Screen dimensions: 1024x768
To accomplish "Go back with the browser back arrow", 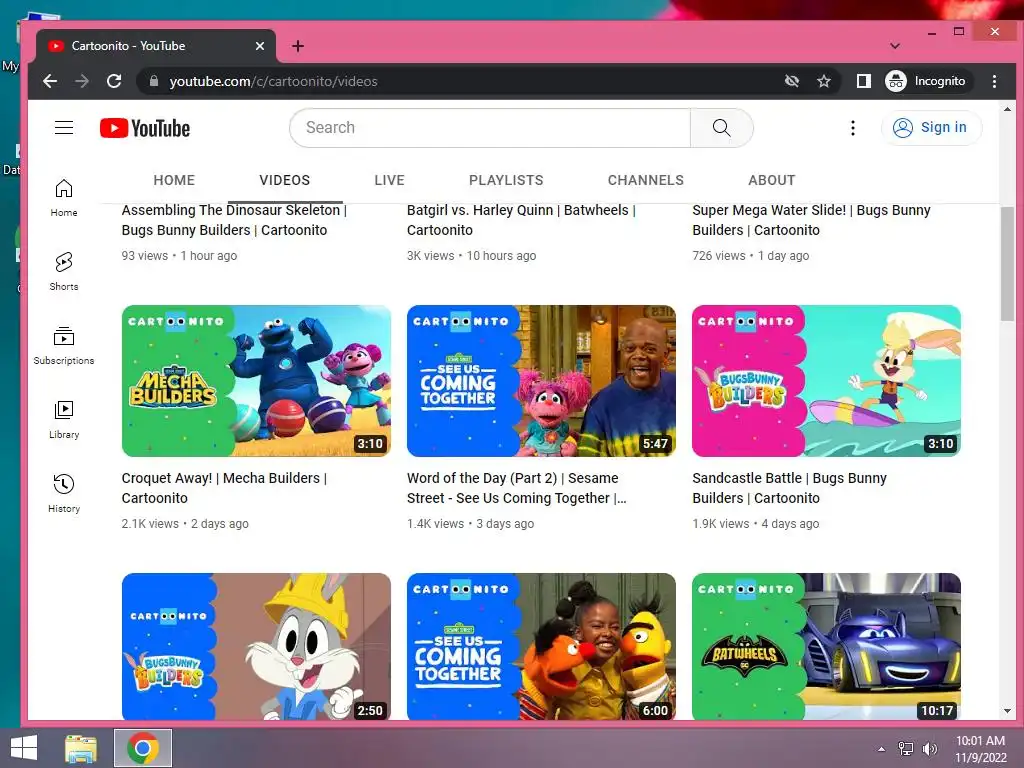I will (x=50, y=81).
